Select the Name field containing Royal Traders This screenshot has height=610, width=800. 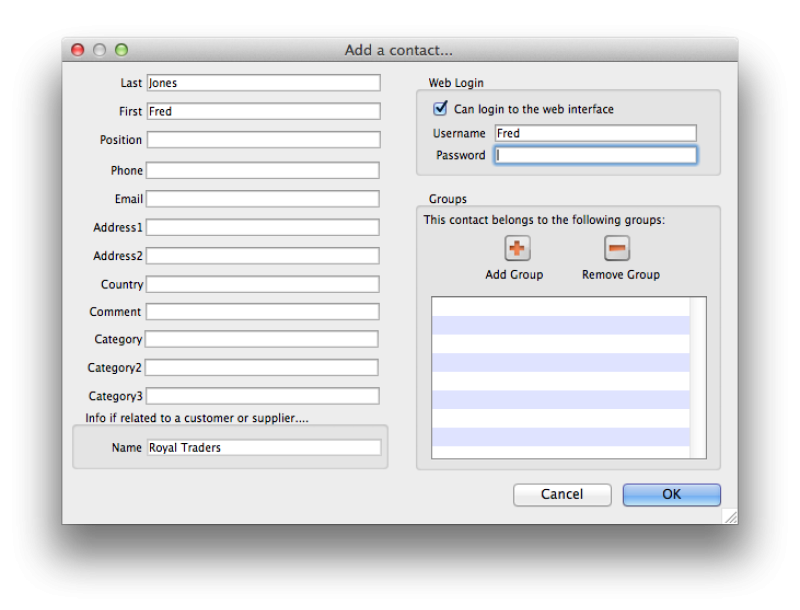[x=264, y=447]
